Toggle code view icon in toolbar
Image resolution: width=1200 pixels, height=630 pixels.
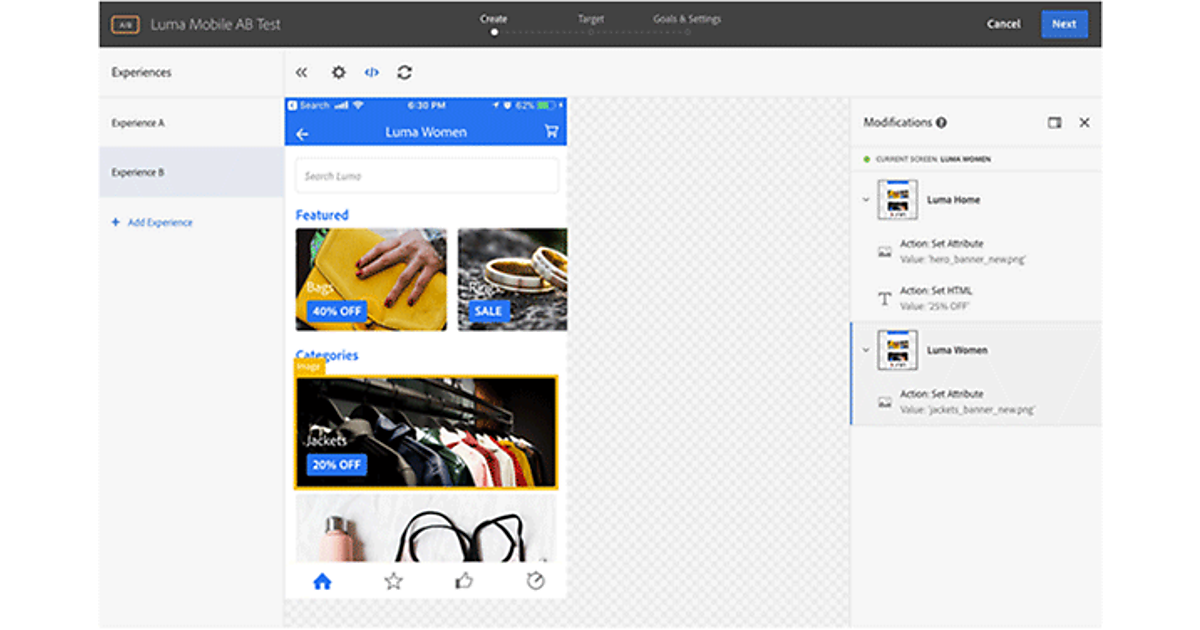[x=371, y=73]
